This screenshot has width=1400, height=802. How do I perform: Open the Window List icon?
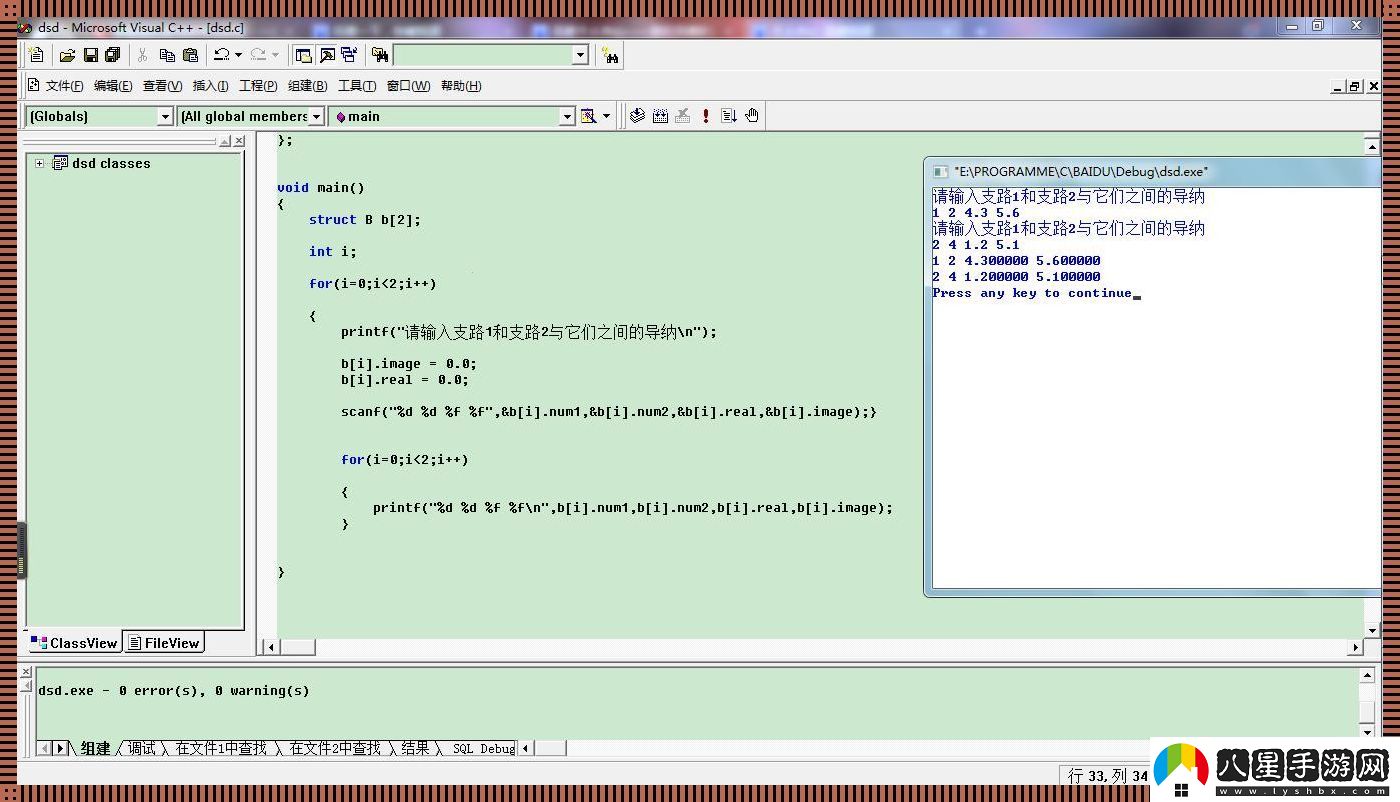[x=349, y=55]
